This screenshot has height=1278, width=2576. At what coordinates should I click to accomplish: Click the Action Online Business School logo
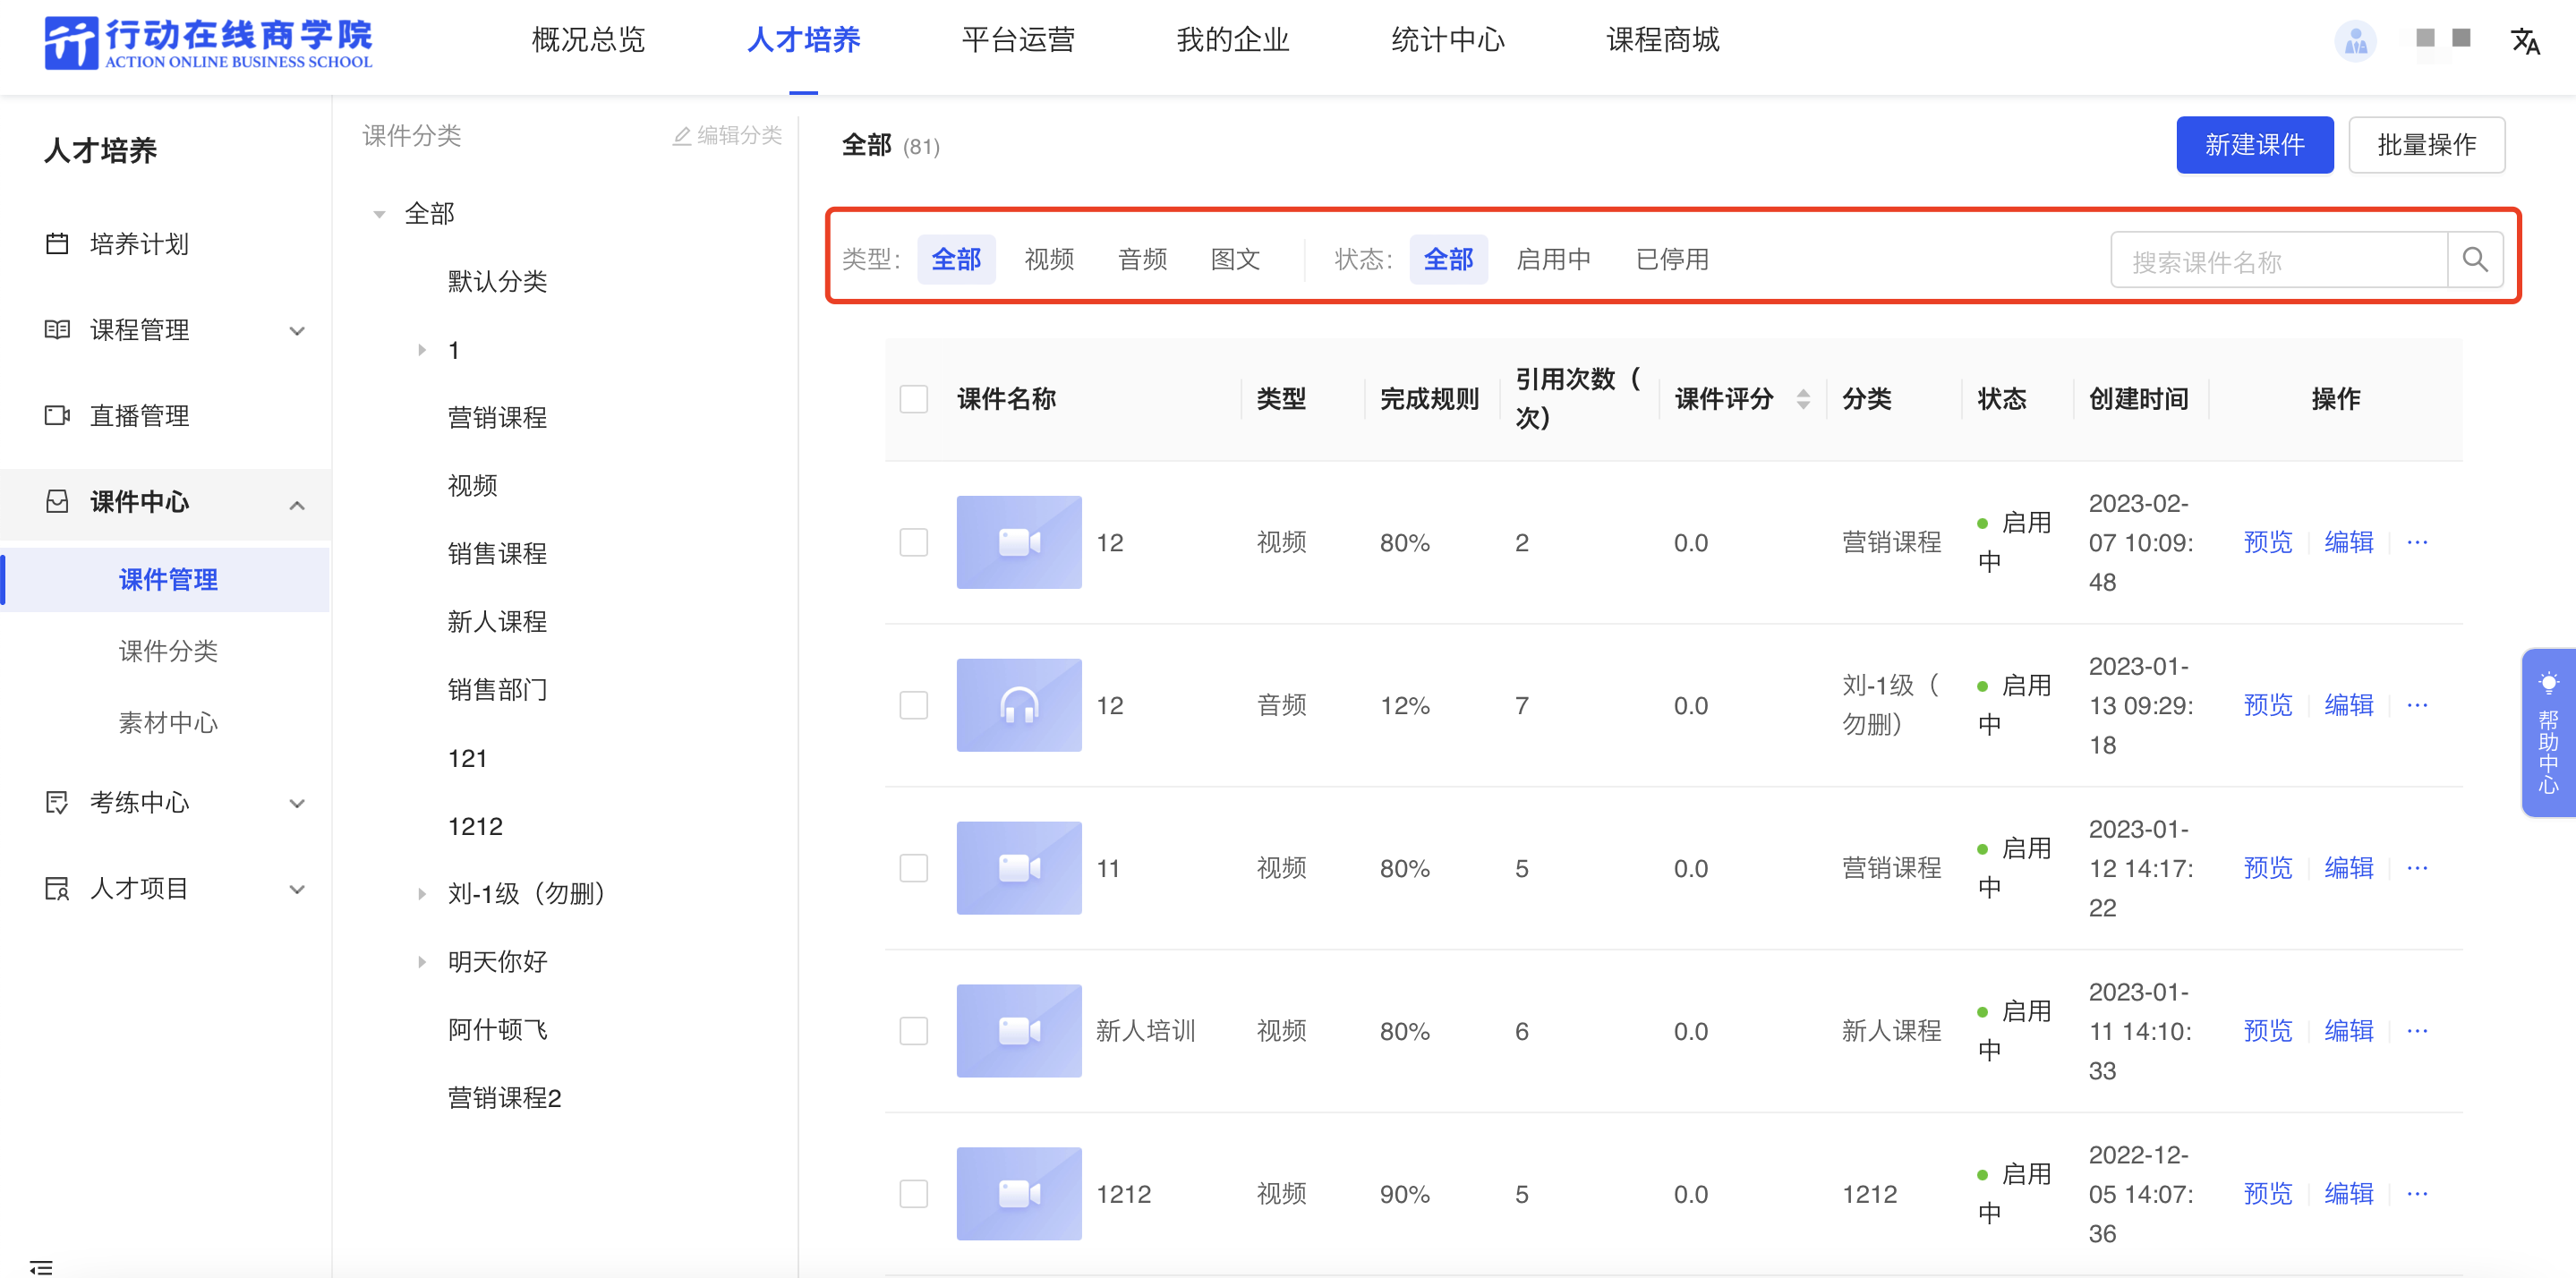point(208,43)
